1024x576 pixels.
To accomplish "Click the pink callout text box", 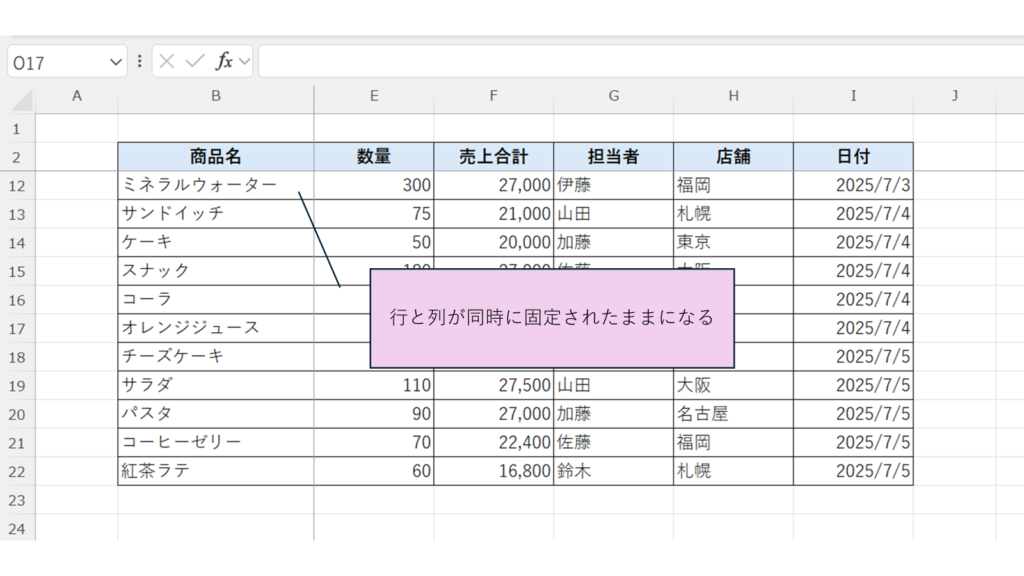I will click(x=552, y=318).
